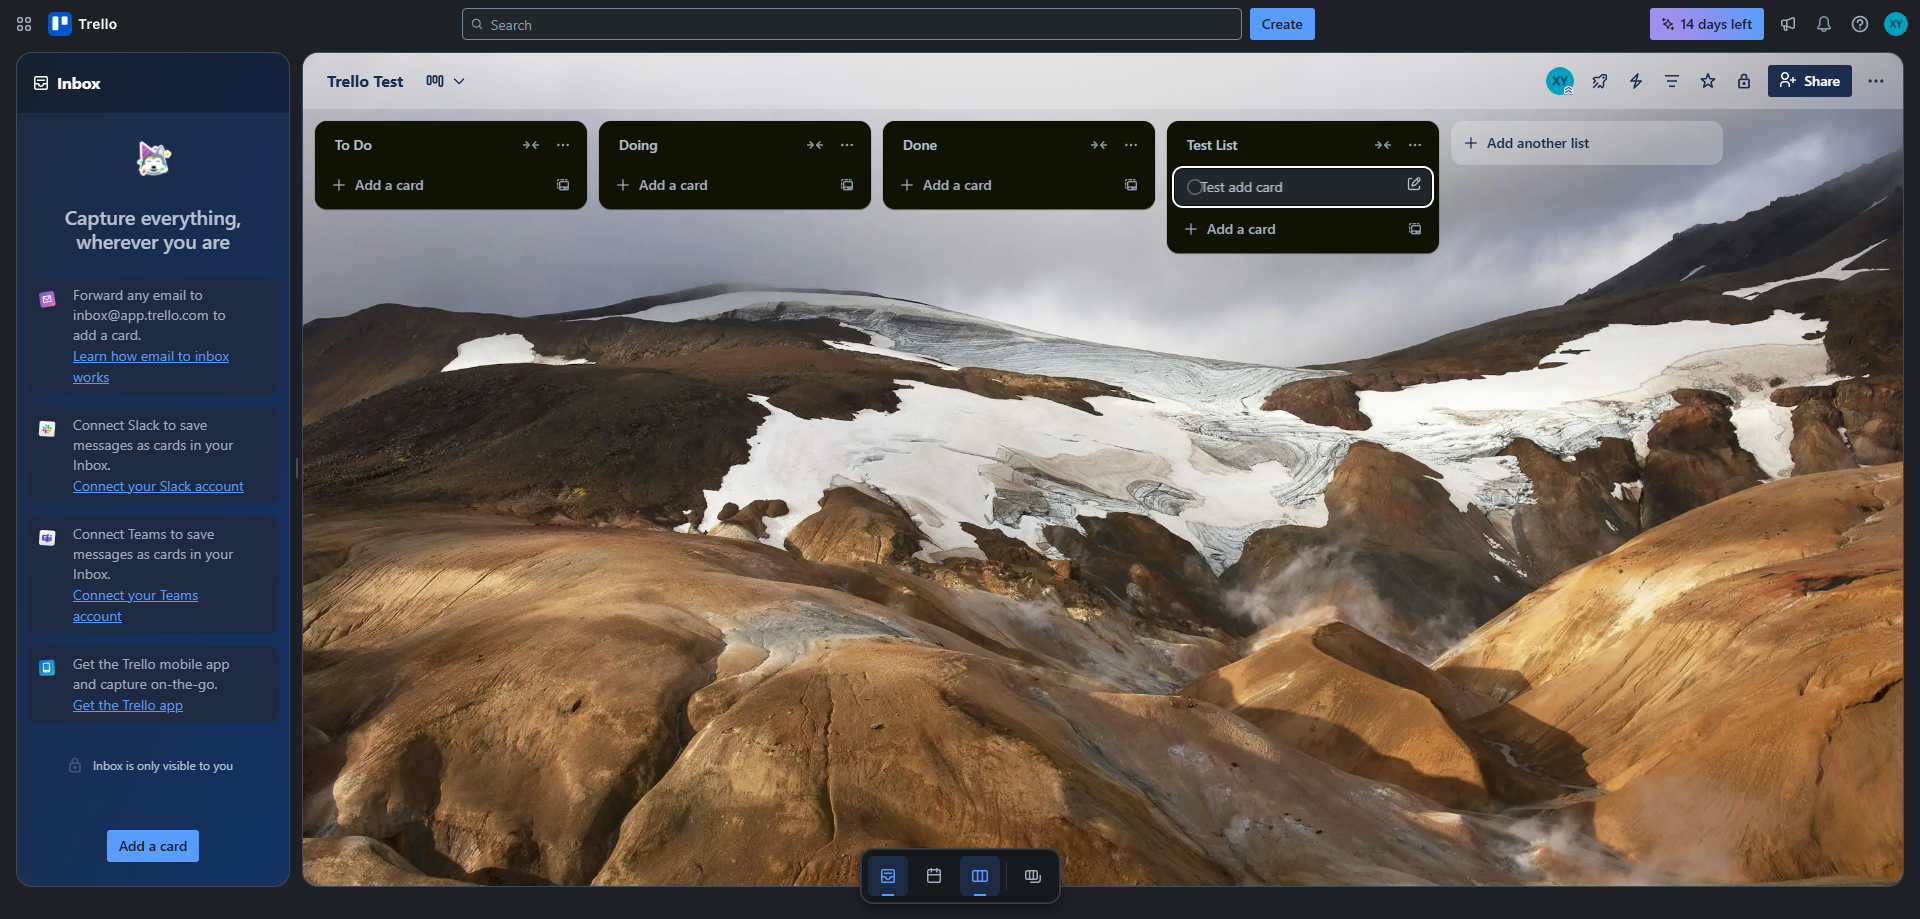Click the Trello Test board title
This screenshot has height=919, width=1920.
coord(365,81)
